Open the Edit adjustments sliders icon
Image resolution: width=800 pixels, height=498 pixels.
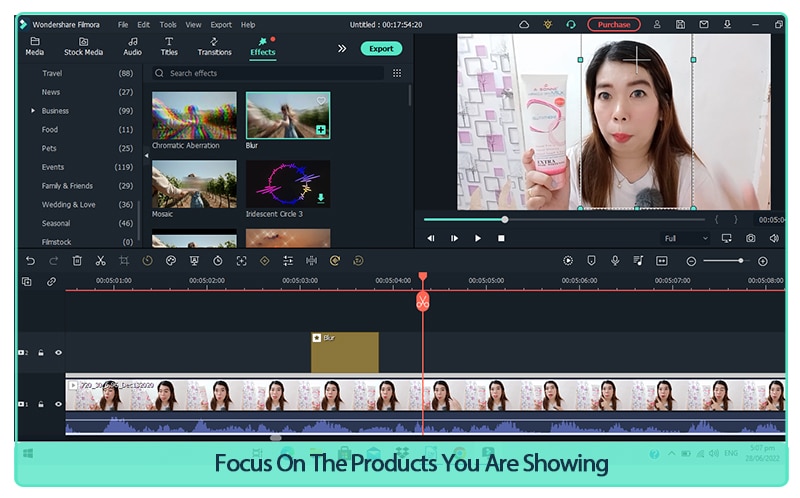(x=288, y=261)
